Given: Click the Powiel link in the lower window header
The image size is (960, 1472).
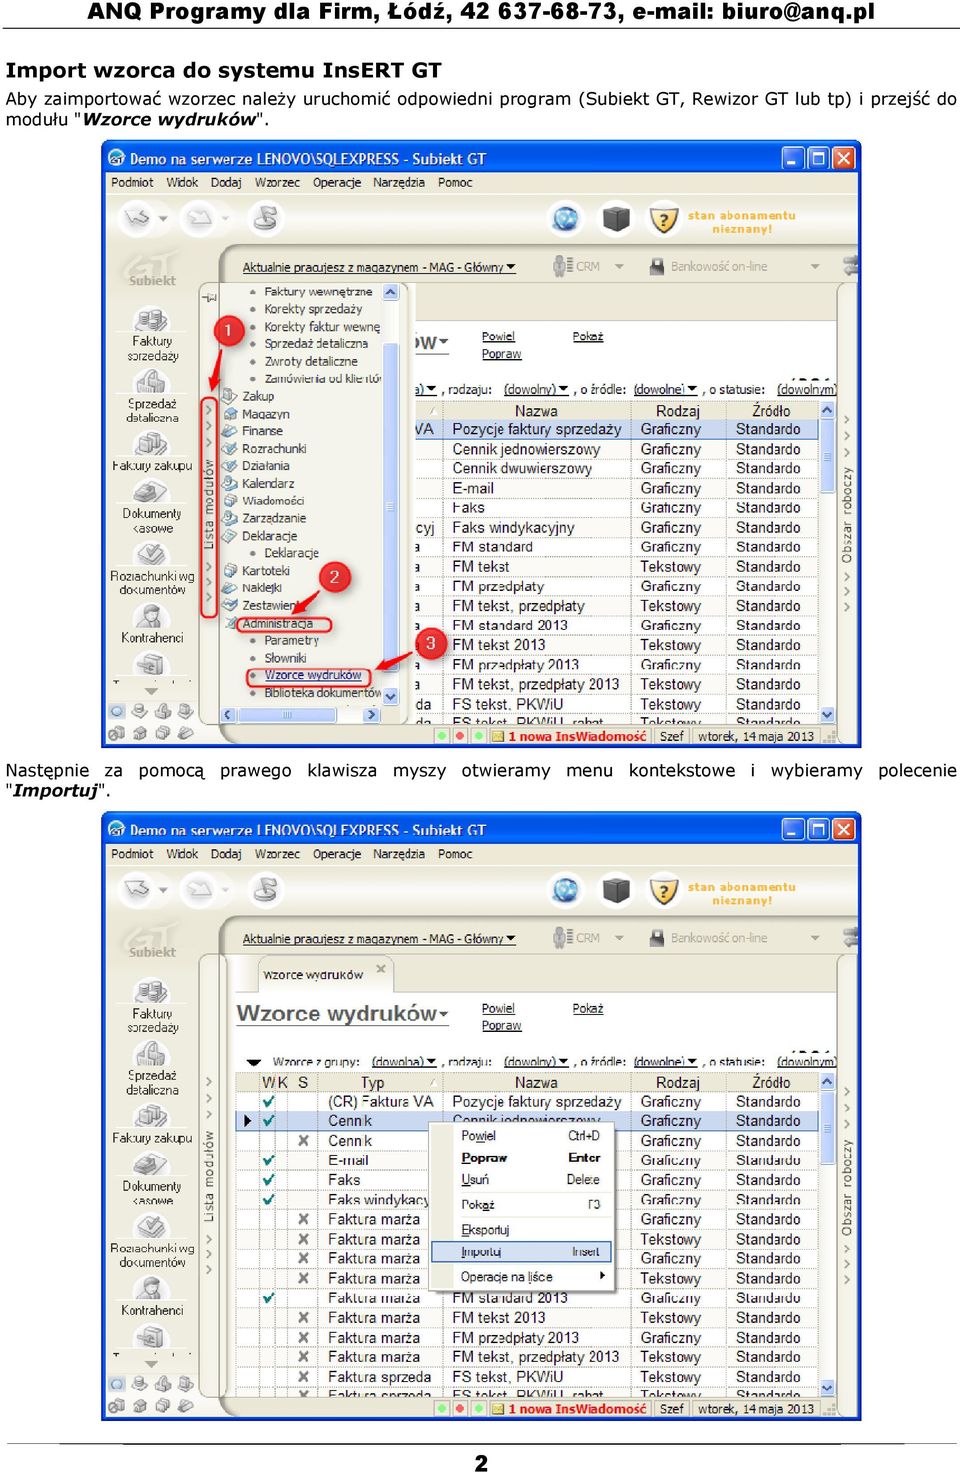Looking at the screenshot, I should (x=498, y=1008).
